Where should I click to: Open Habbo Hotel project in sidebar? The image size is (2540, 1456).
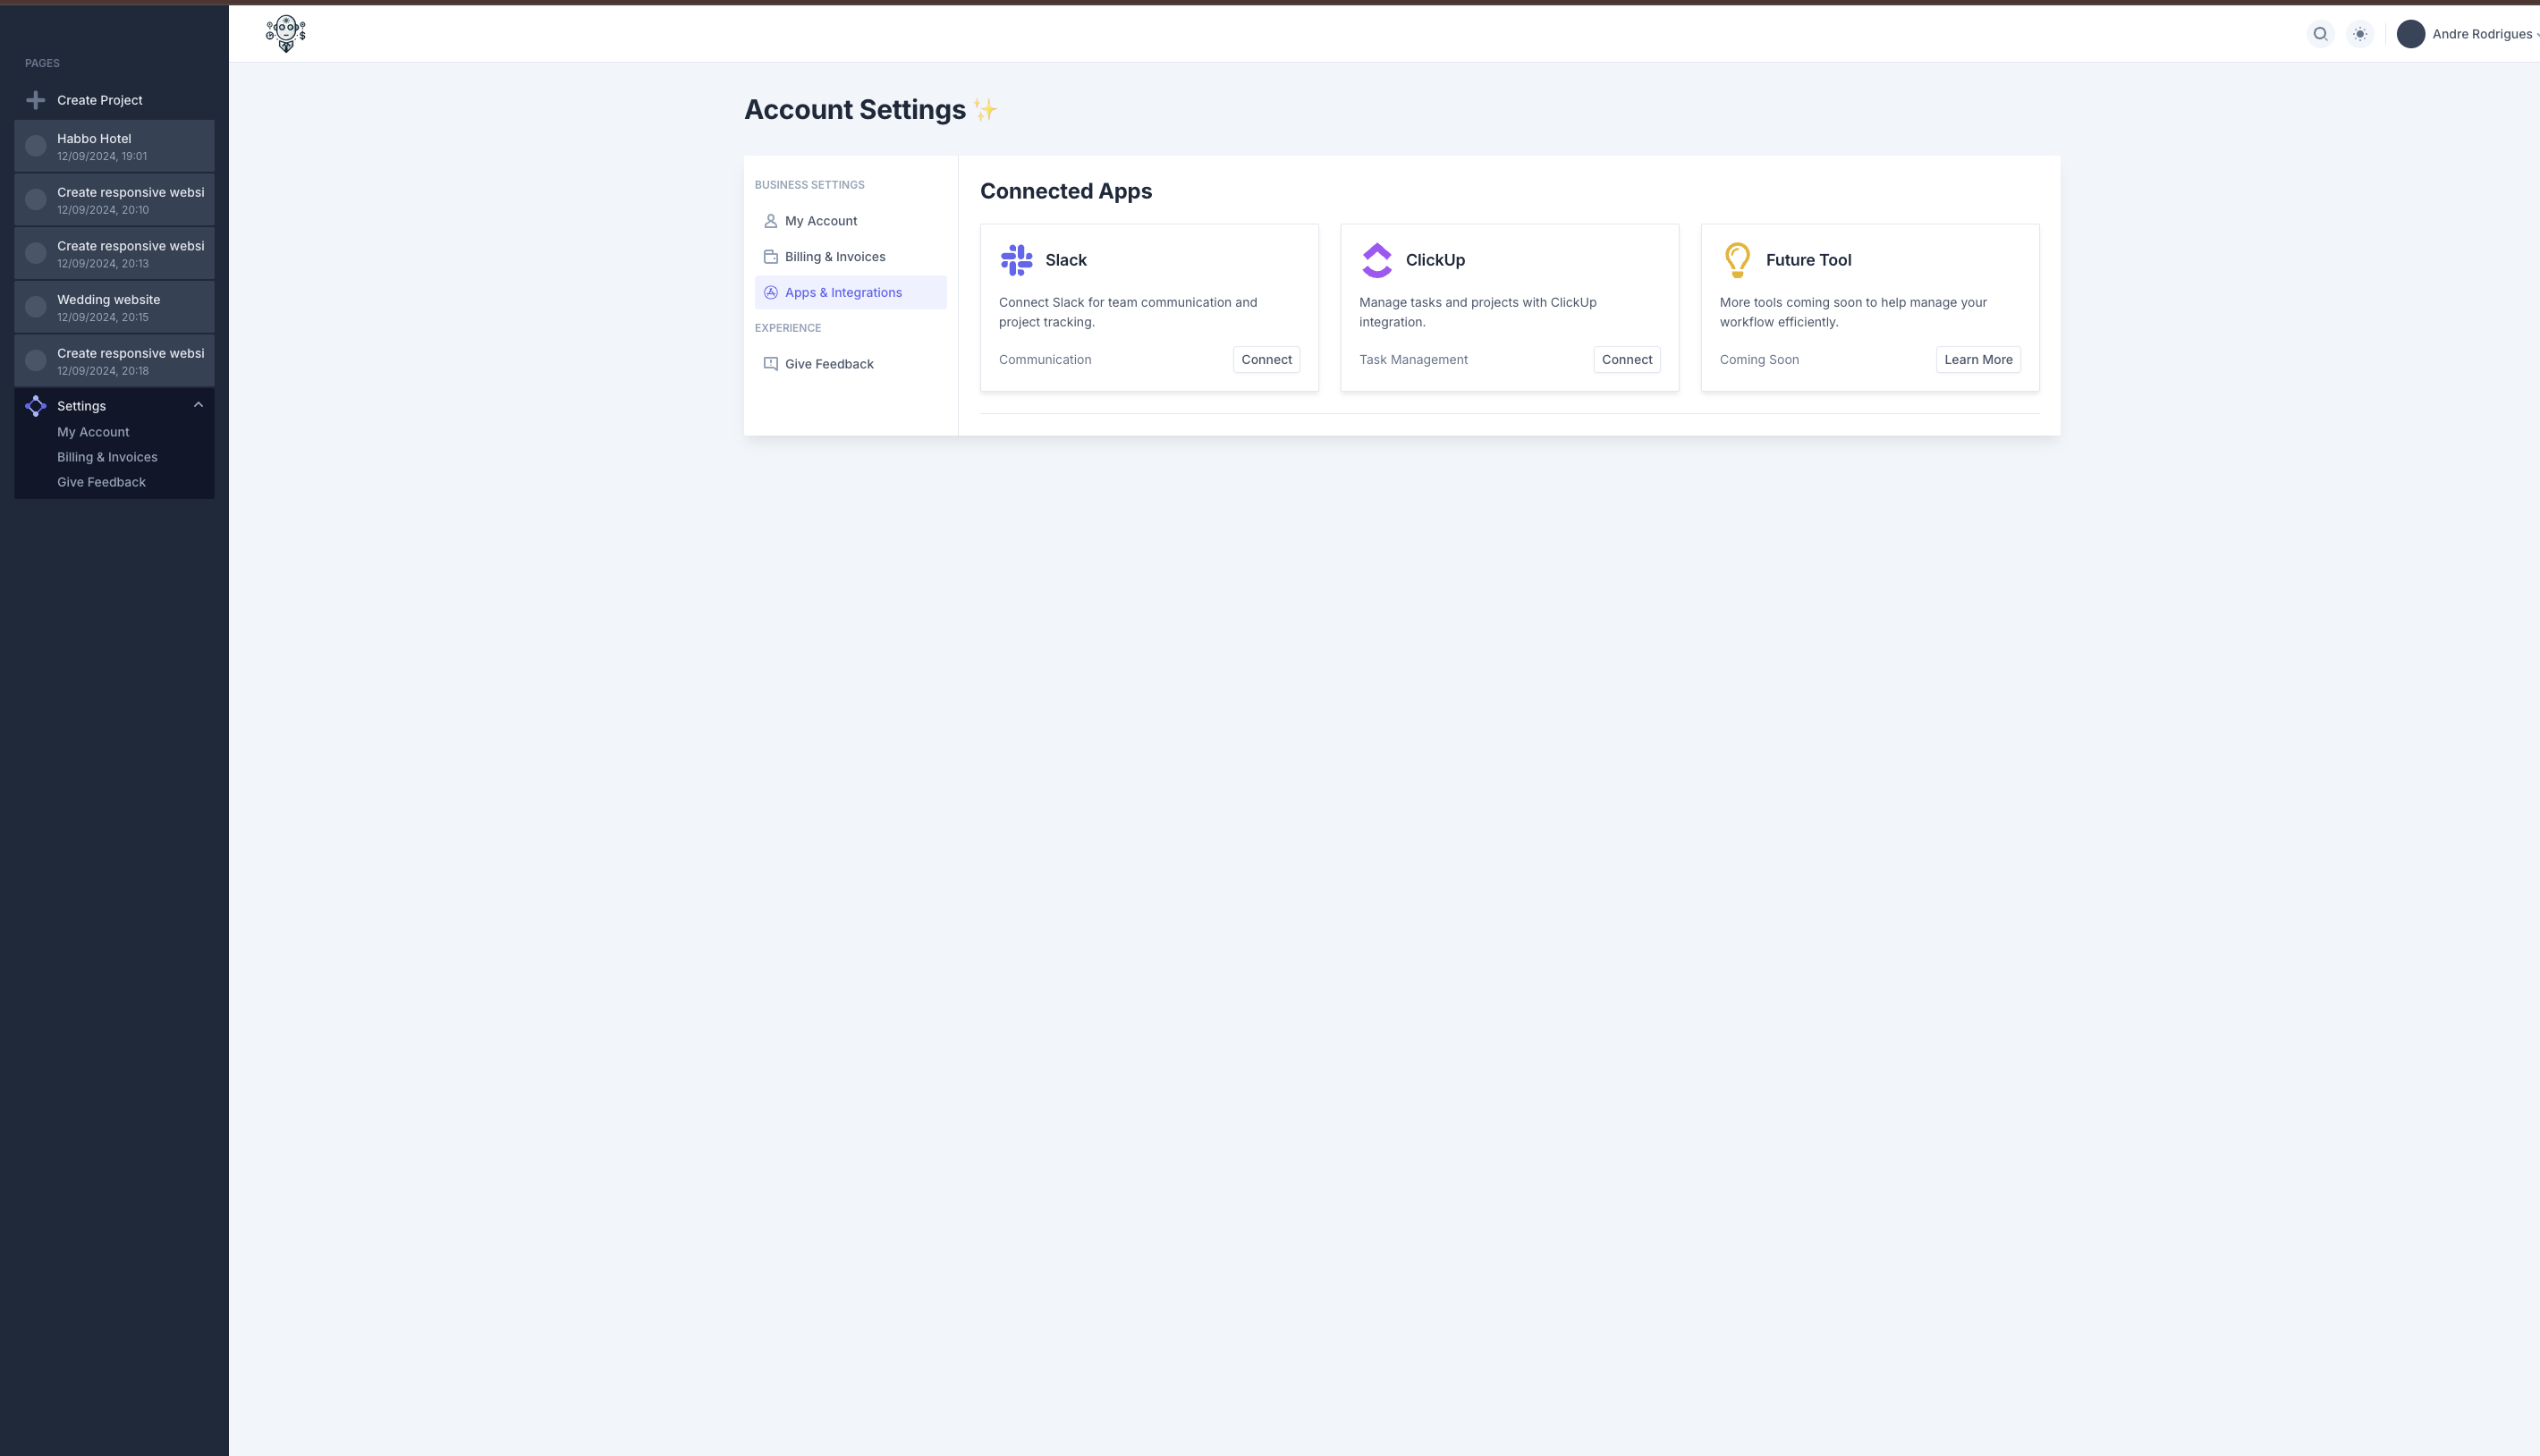click(114, 146)
